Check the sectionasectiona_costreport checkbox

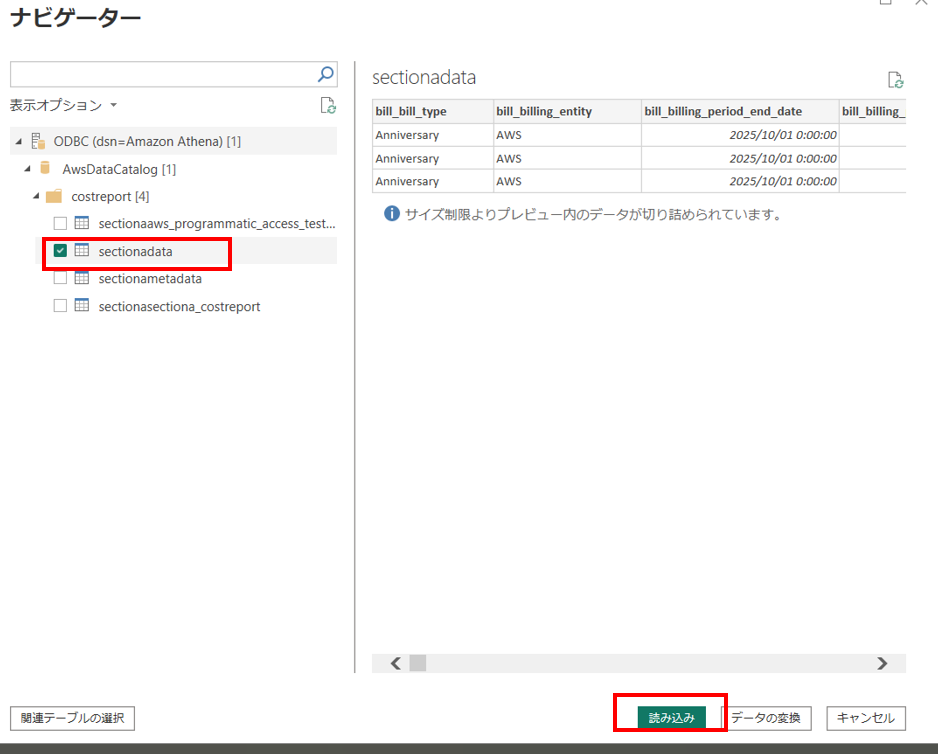(x=60, y=306)
